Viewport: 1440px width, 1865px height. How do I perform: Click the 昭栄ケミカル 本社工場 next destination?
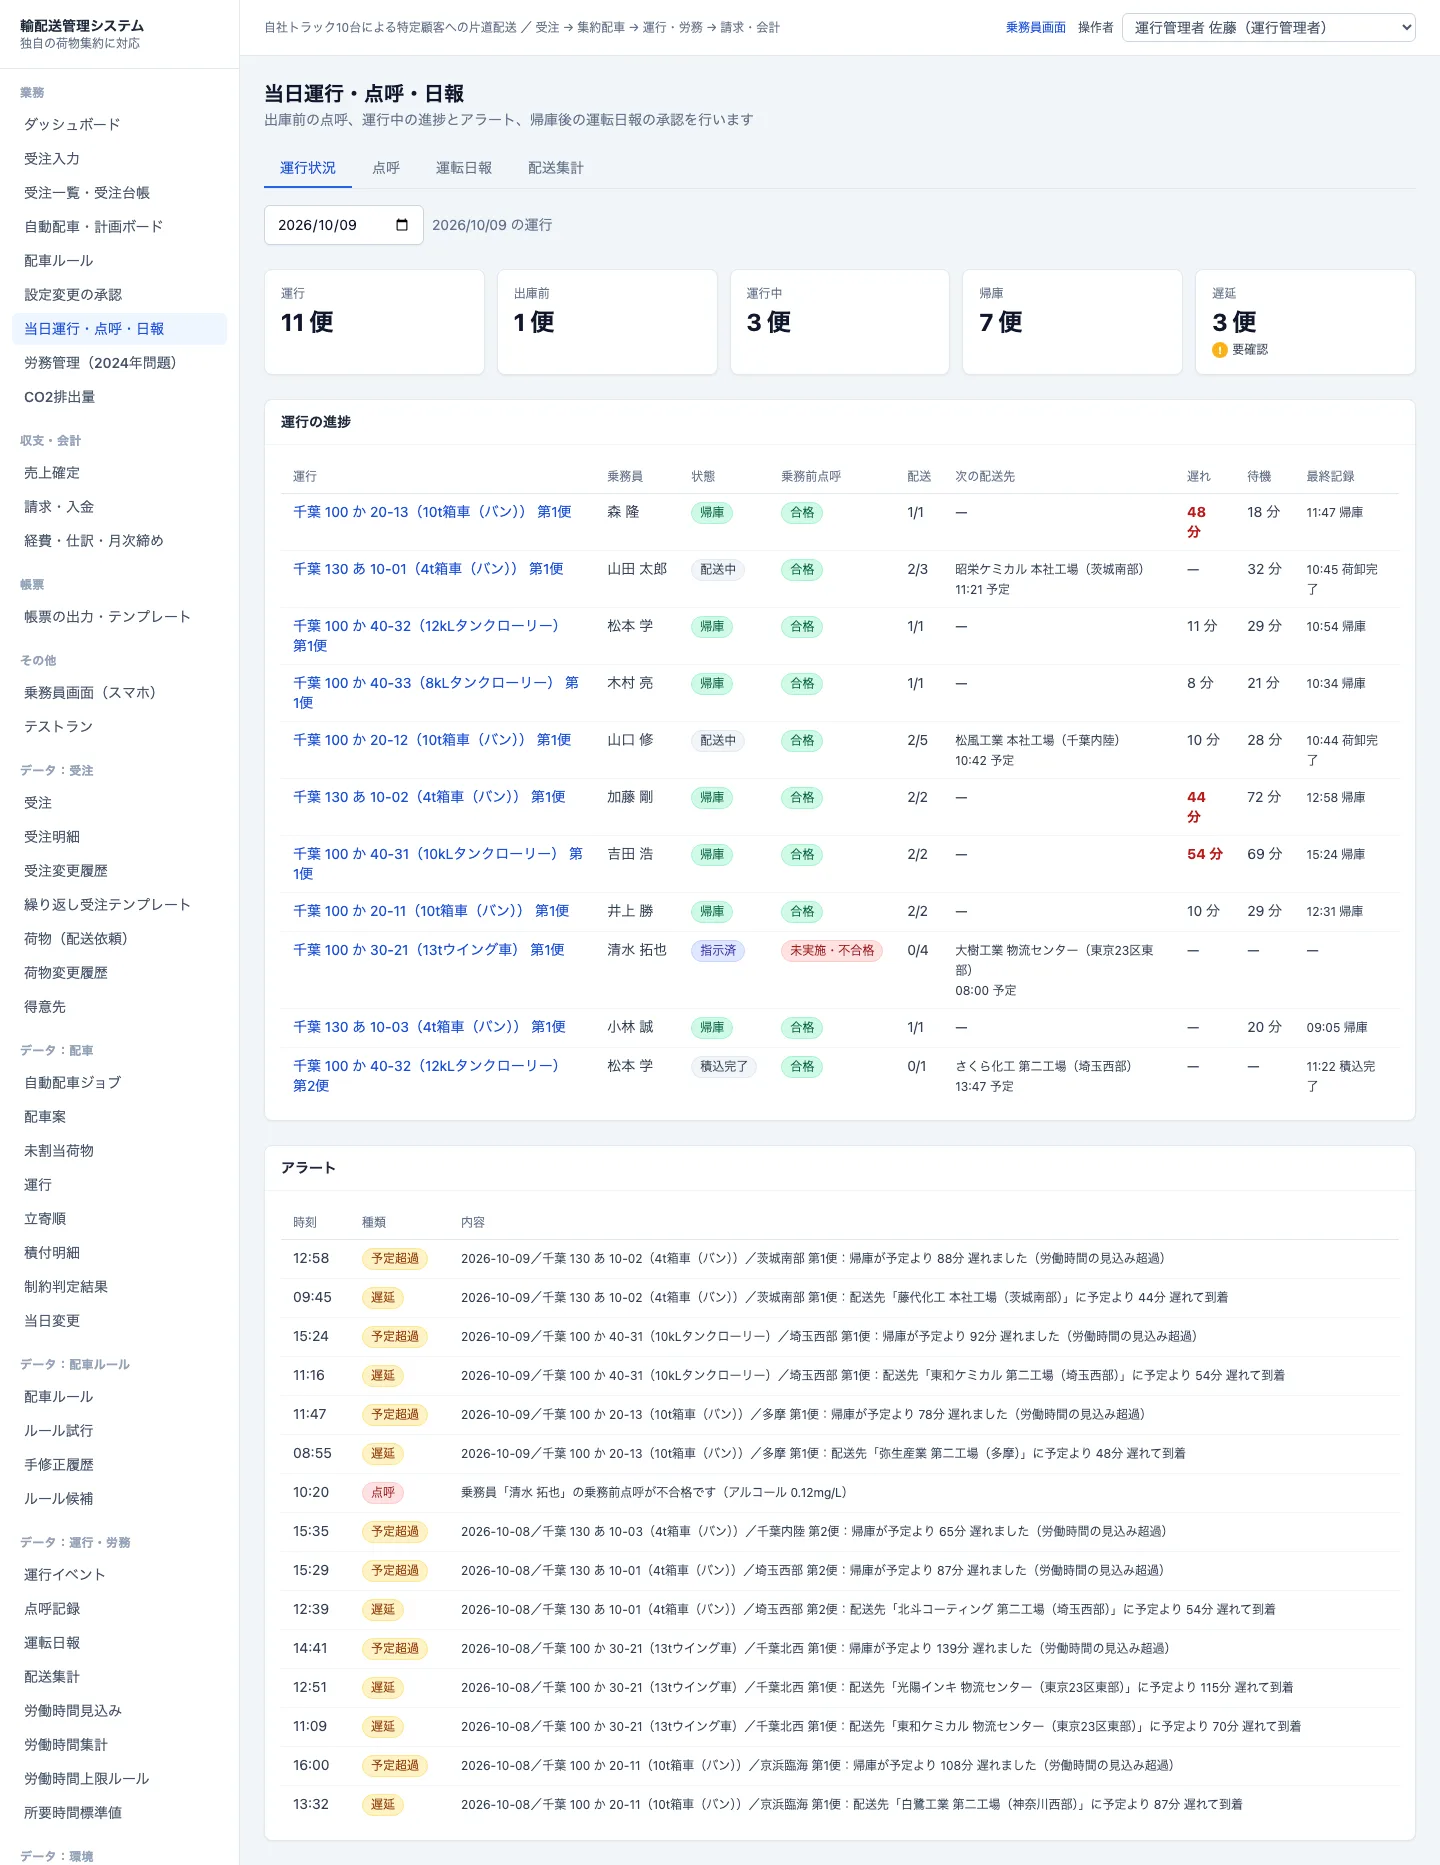tap(1049, 569)
